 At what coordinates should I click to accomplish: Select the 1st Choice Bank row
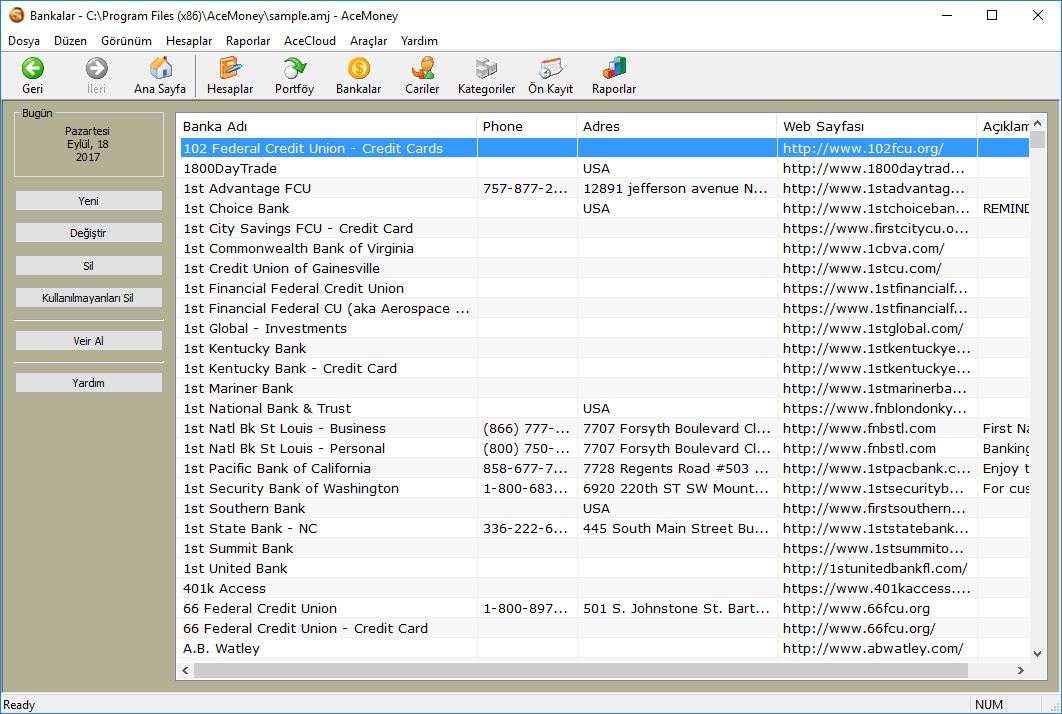pyautogui.click(x=604, y=208)
